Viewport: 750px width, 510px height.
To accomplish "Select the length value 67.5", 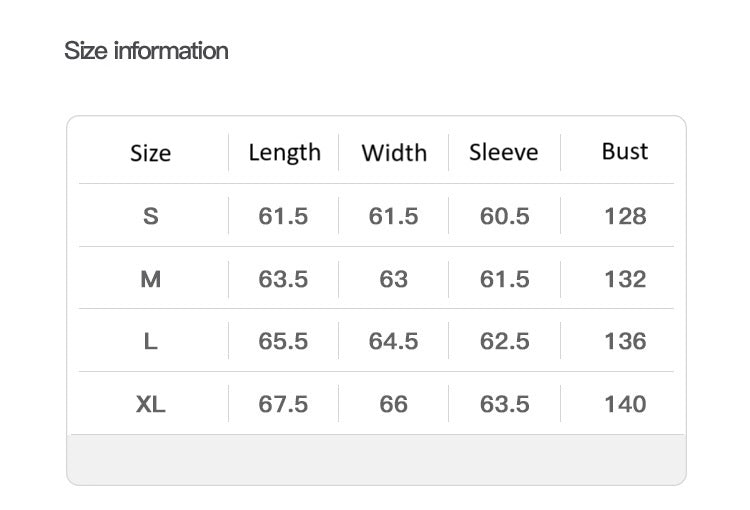I will click(283, 404).
